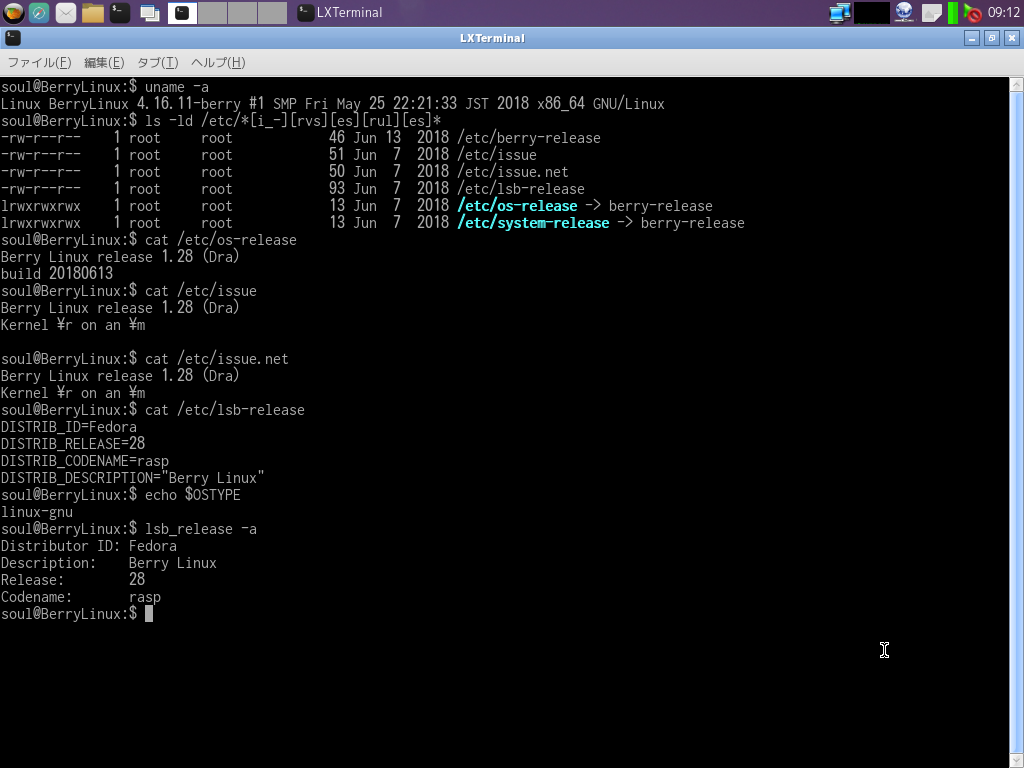Switch to the second workspace in pager
This screenshot has width=1024, height=768.
212,12
